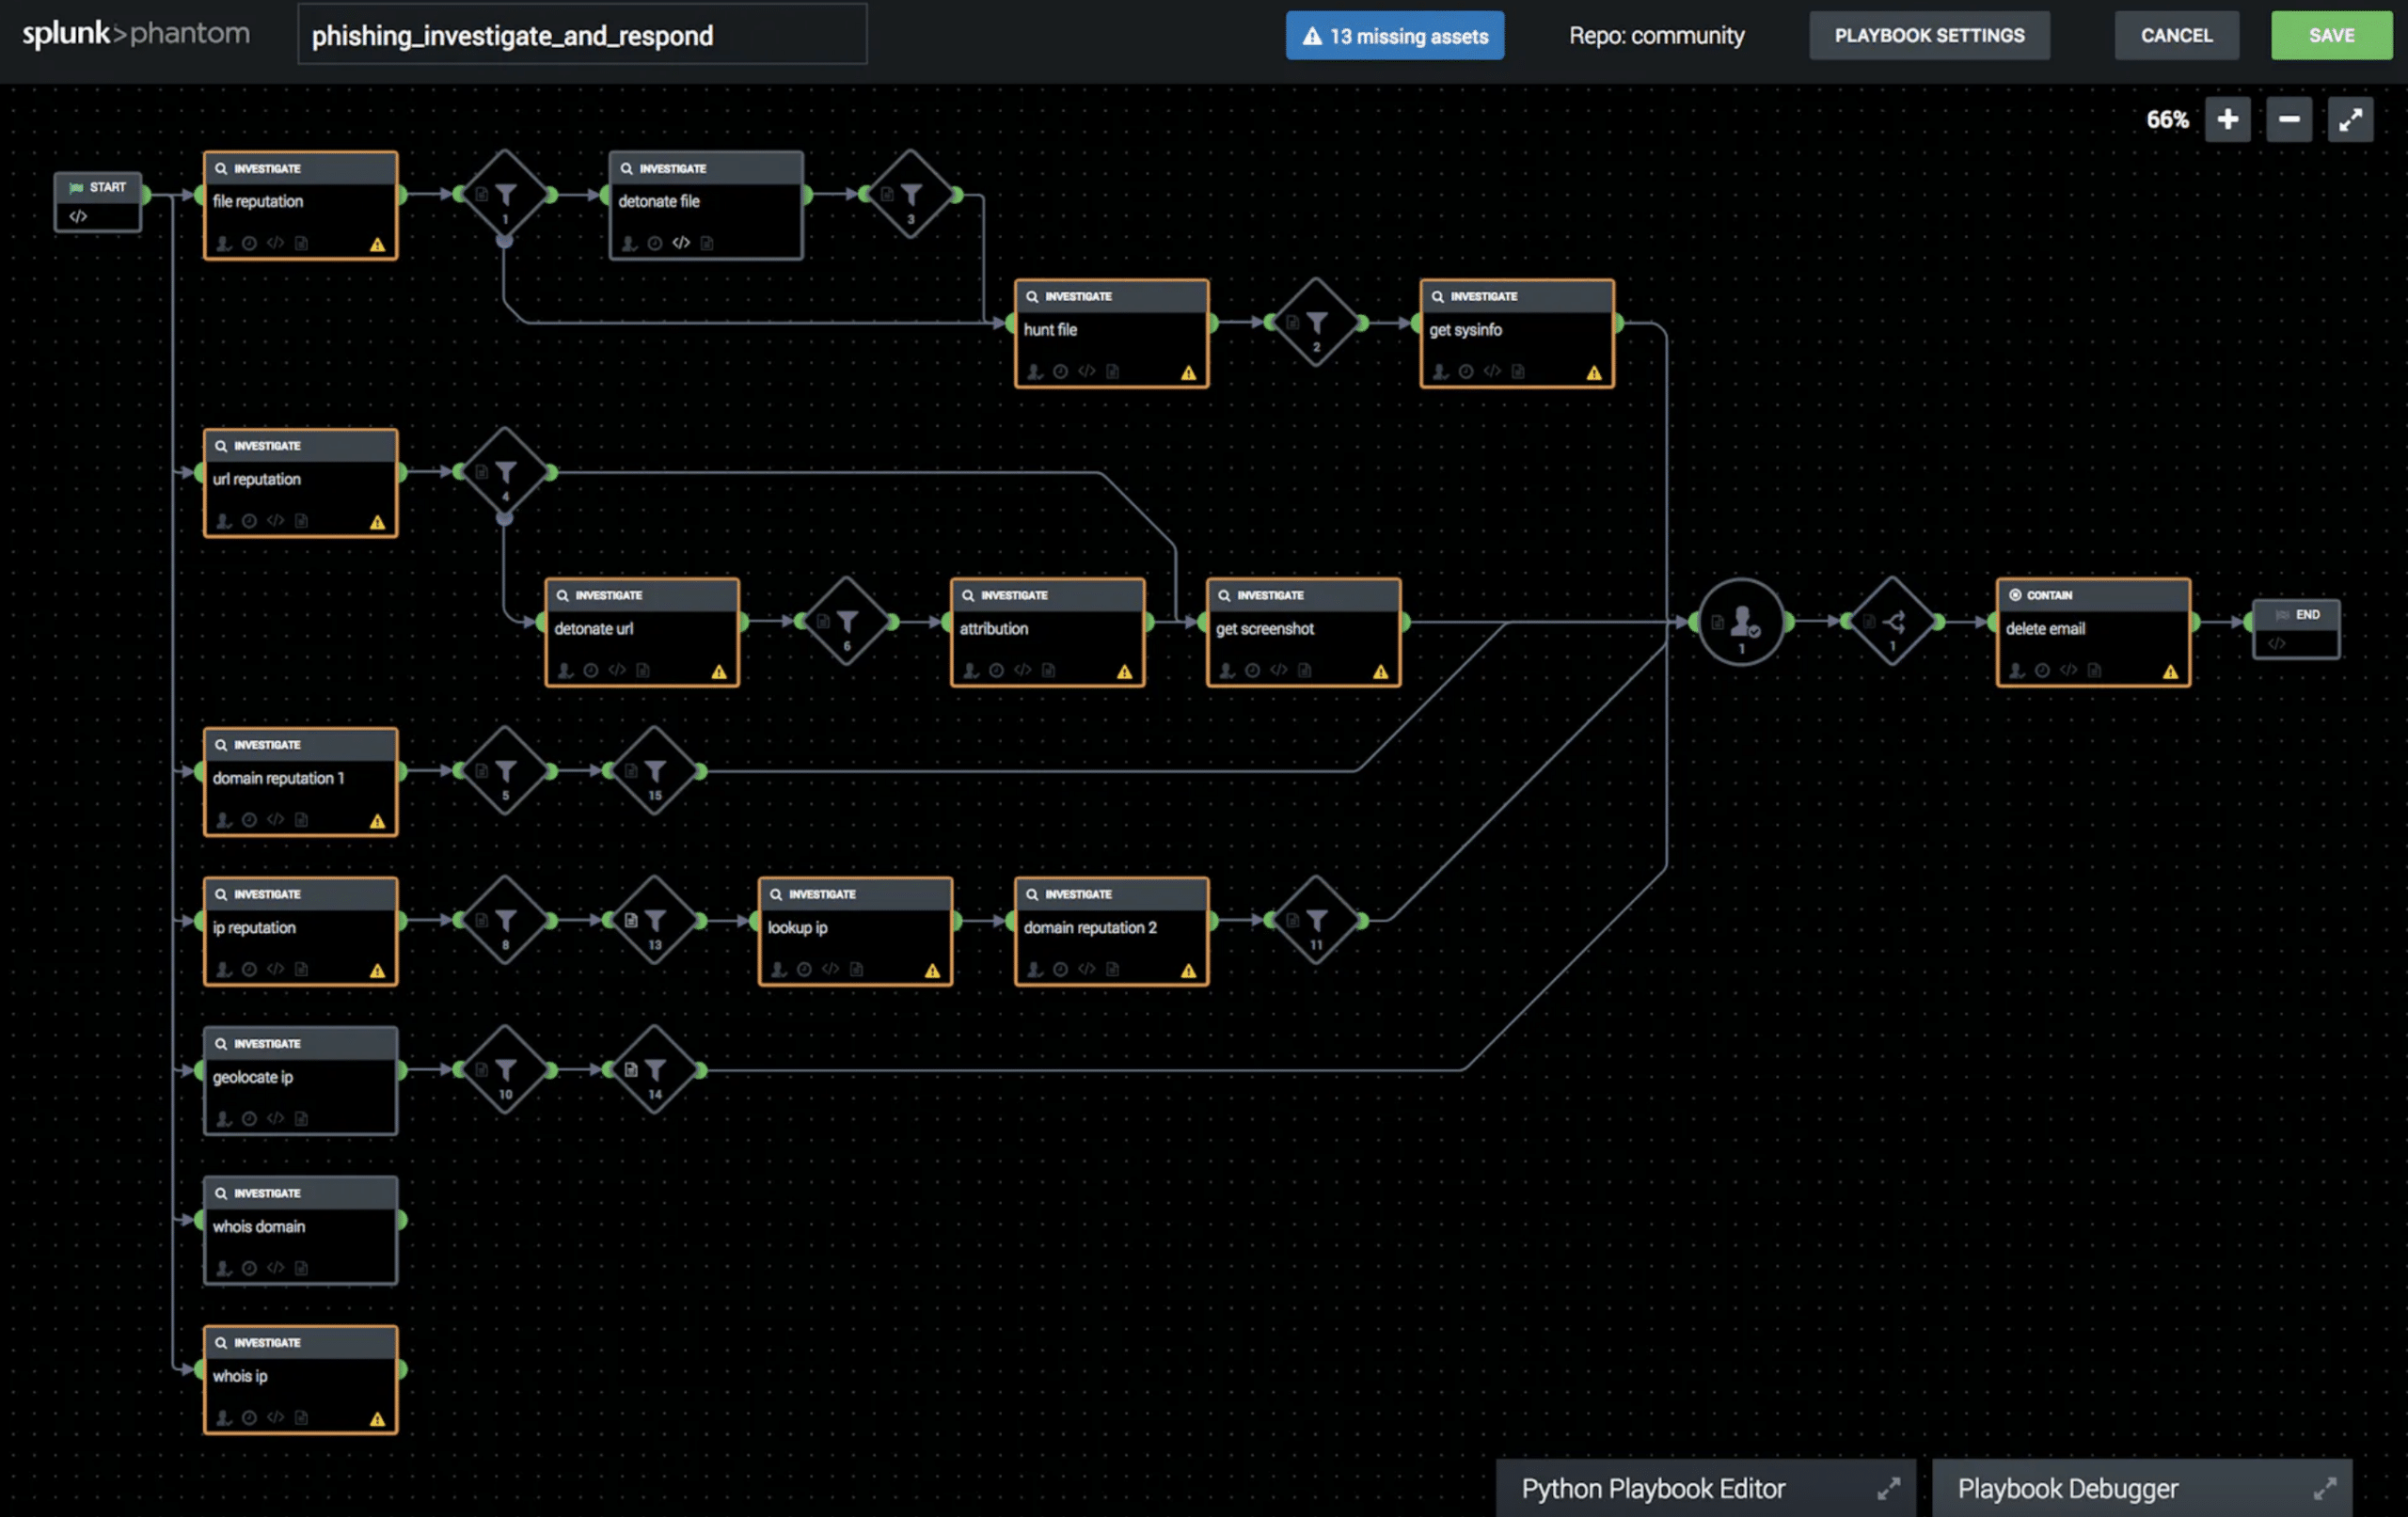
Task: Select the START block
Action: tap(98, 201)
